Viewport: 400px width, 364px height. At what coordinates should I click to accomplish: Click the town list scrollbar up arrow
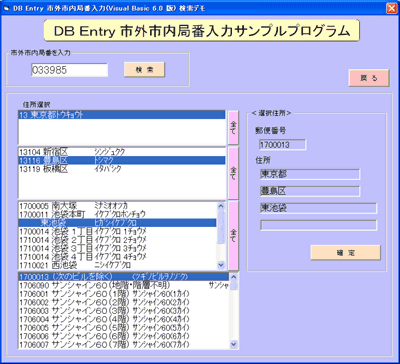[221, 206]
